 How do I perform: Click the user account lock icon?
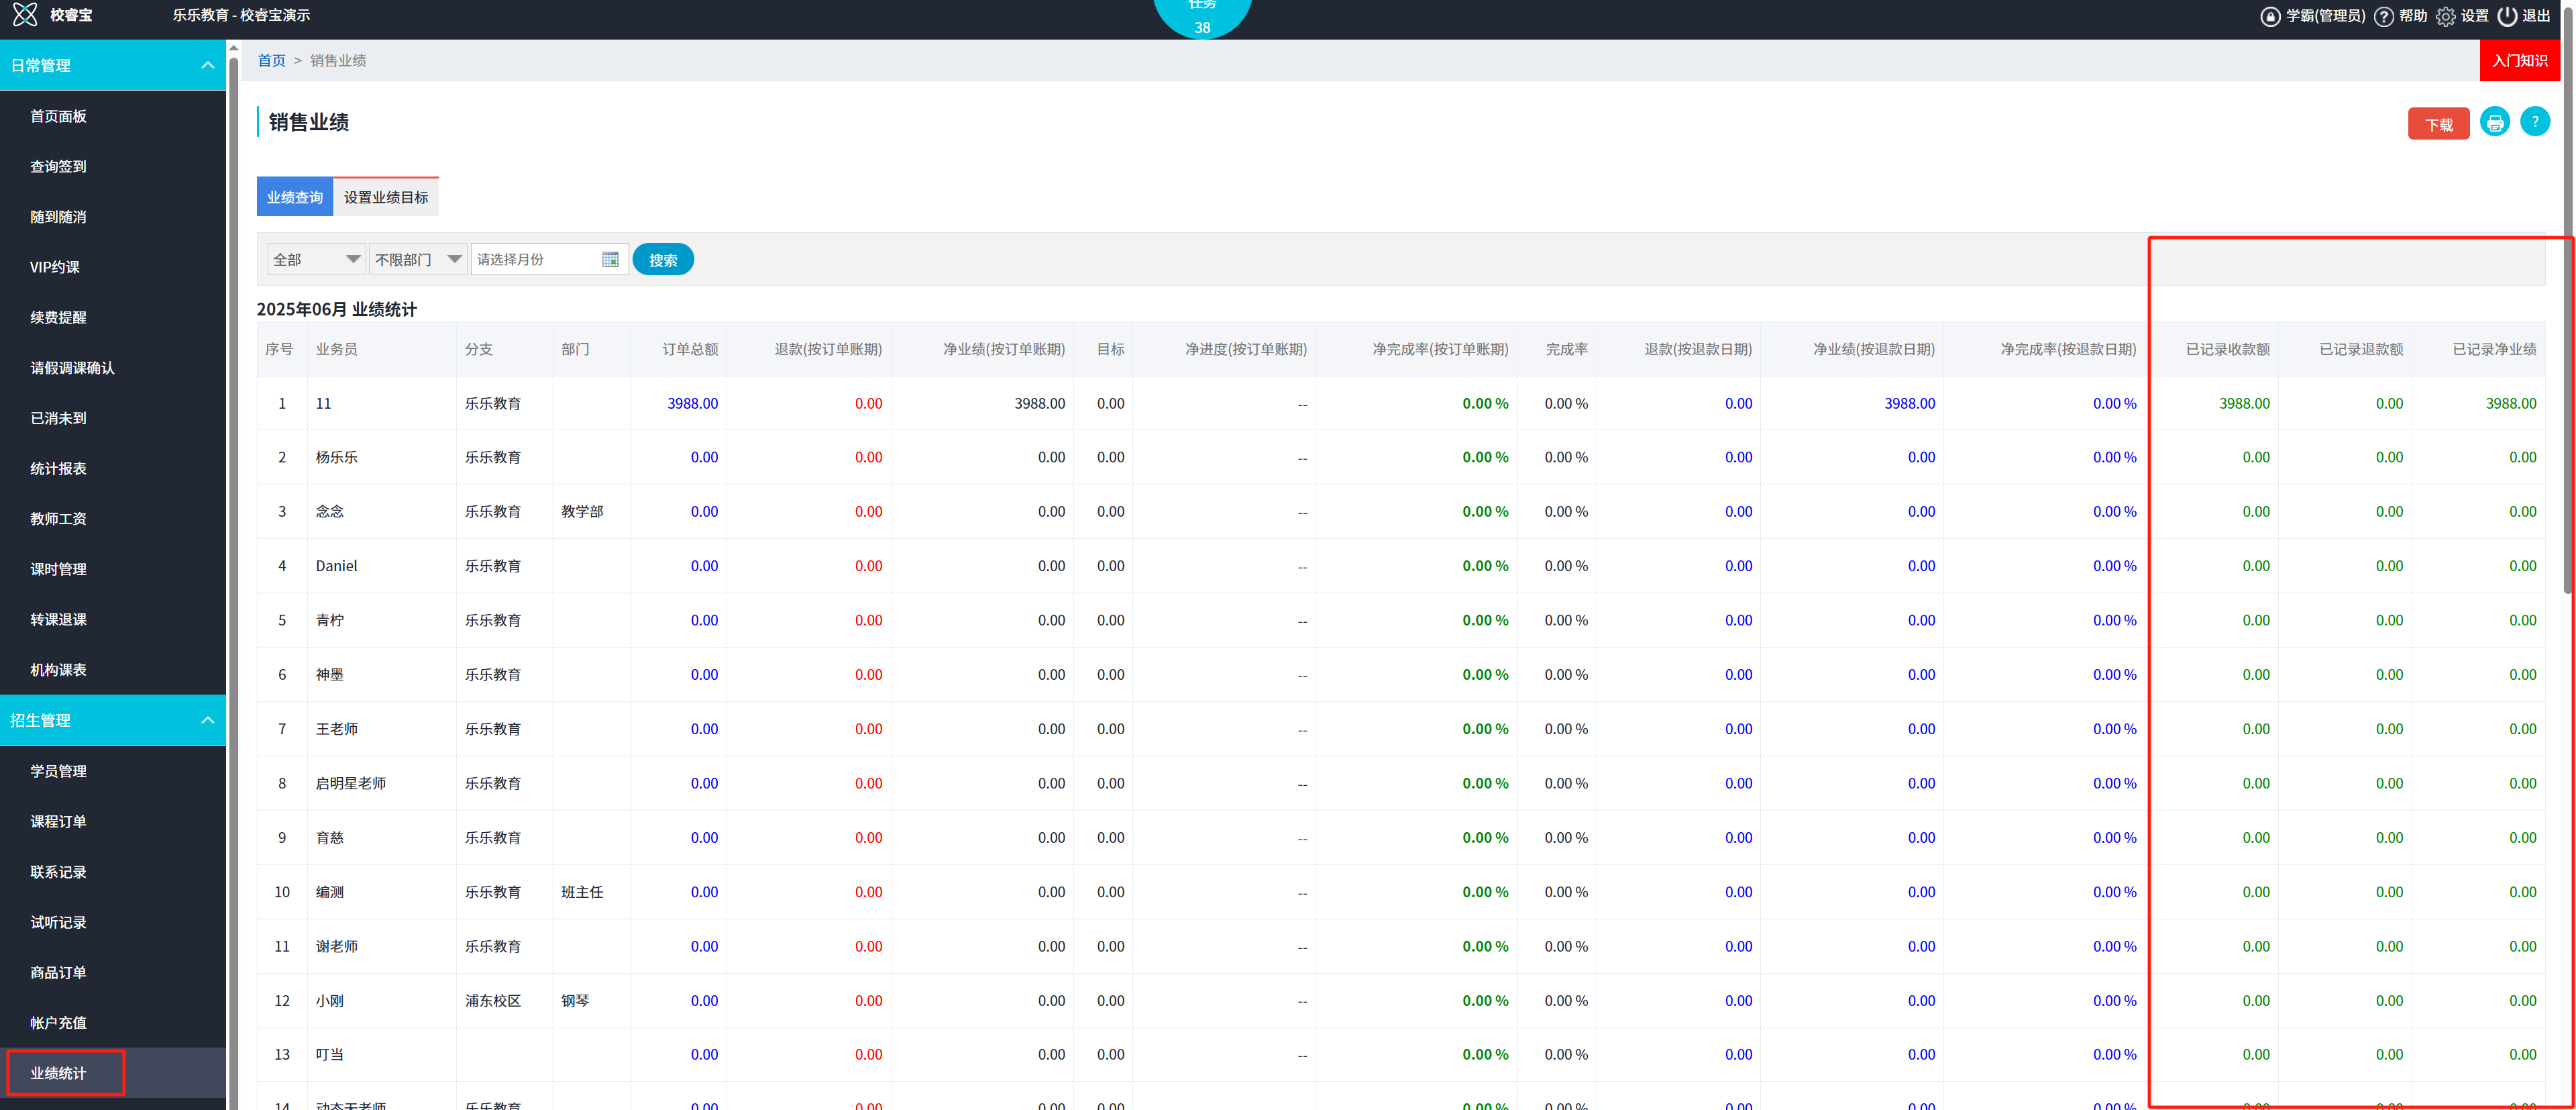coord(2270,16)
